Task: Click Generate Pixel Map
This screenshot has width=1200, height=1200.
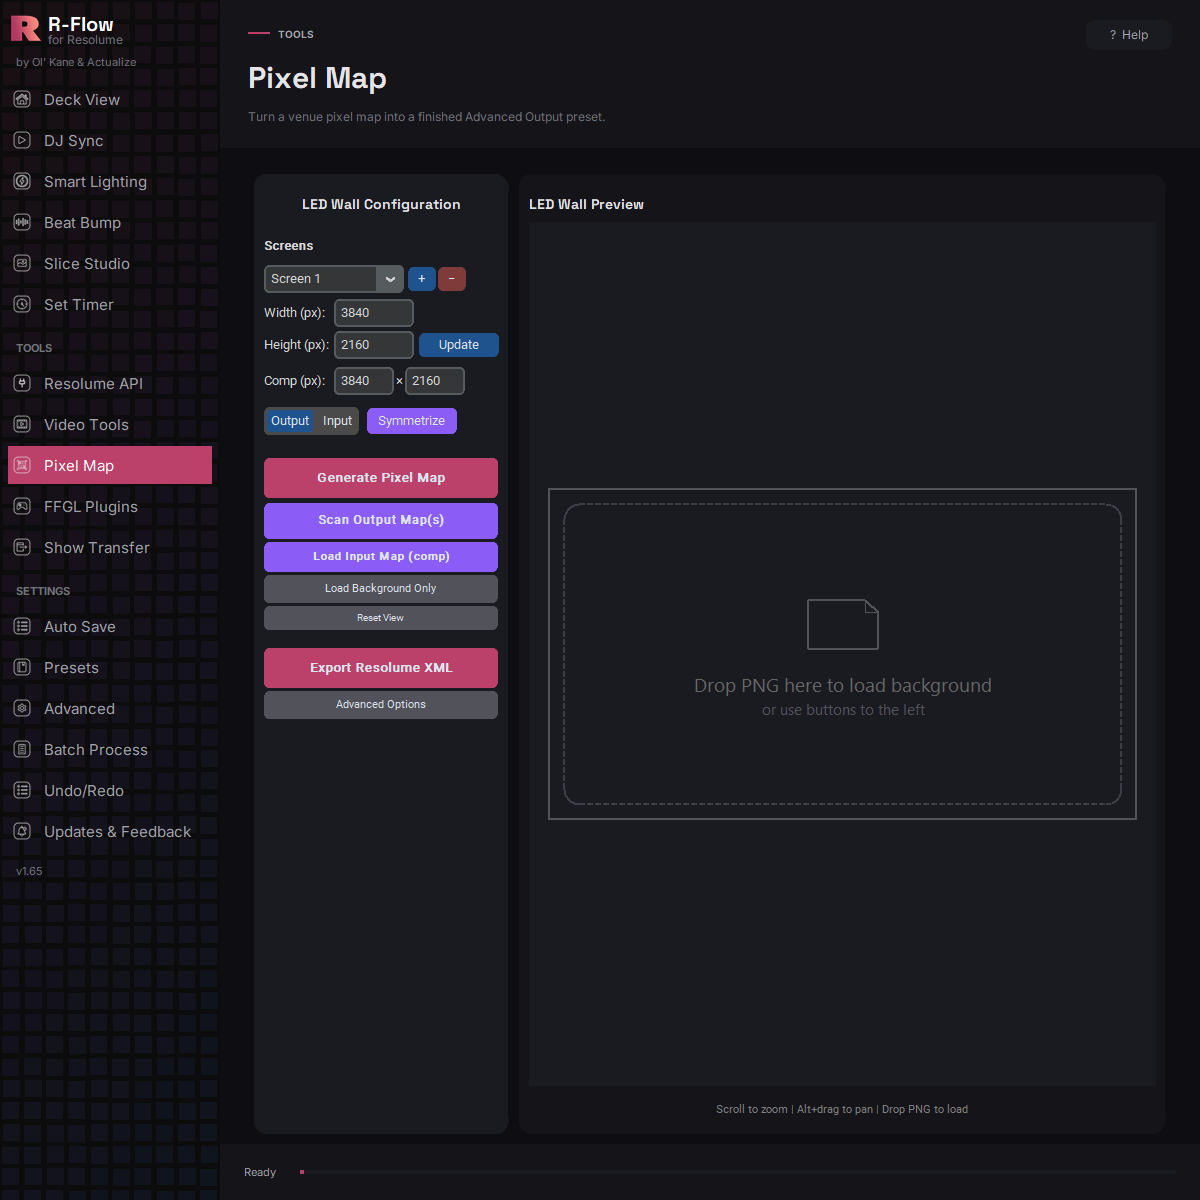Action: [381, 478]
